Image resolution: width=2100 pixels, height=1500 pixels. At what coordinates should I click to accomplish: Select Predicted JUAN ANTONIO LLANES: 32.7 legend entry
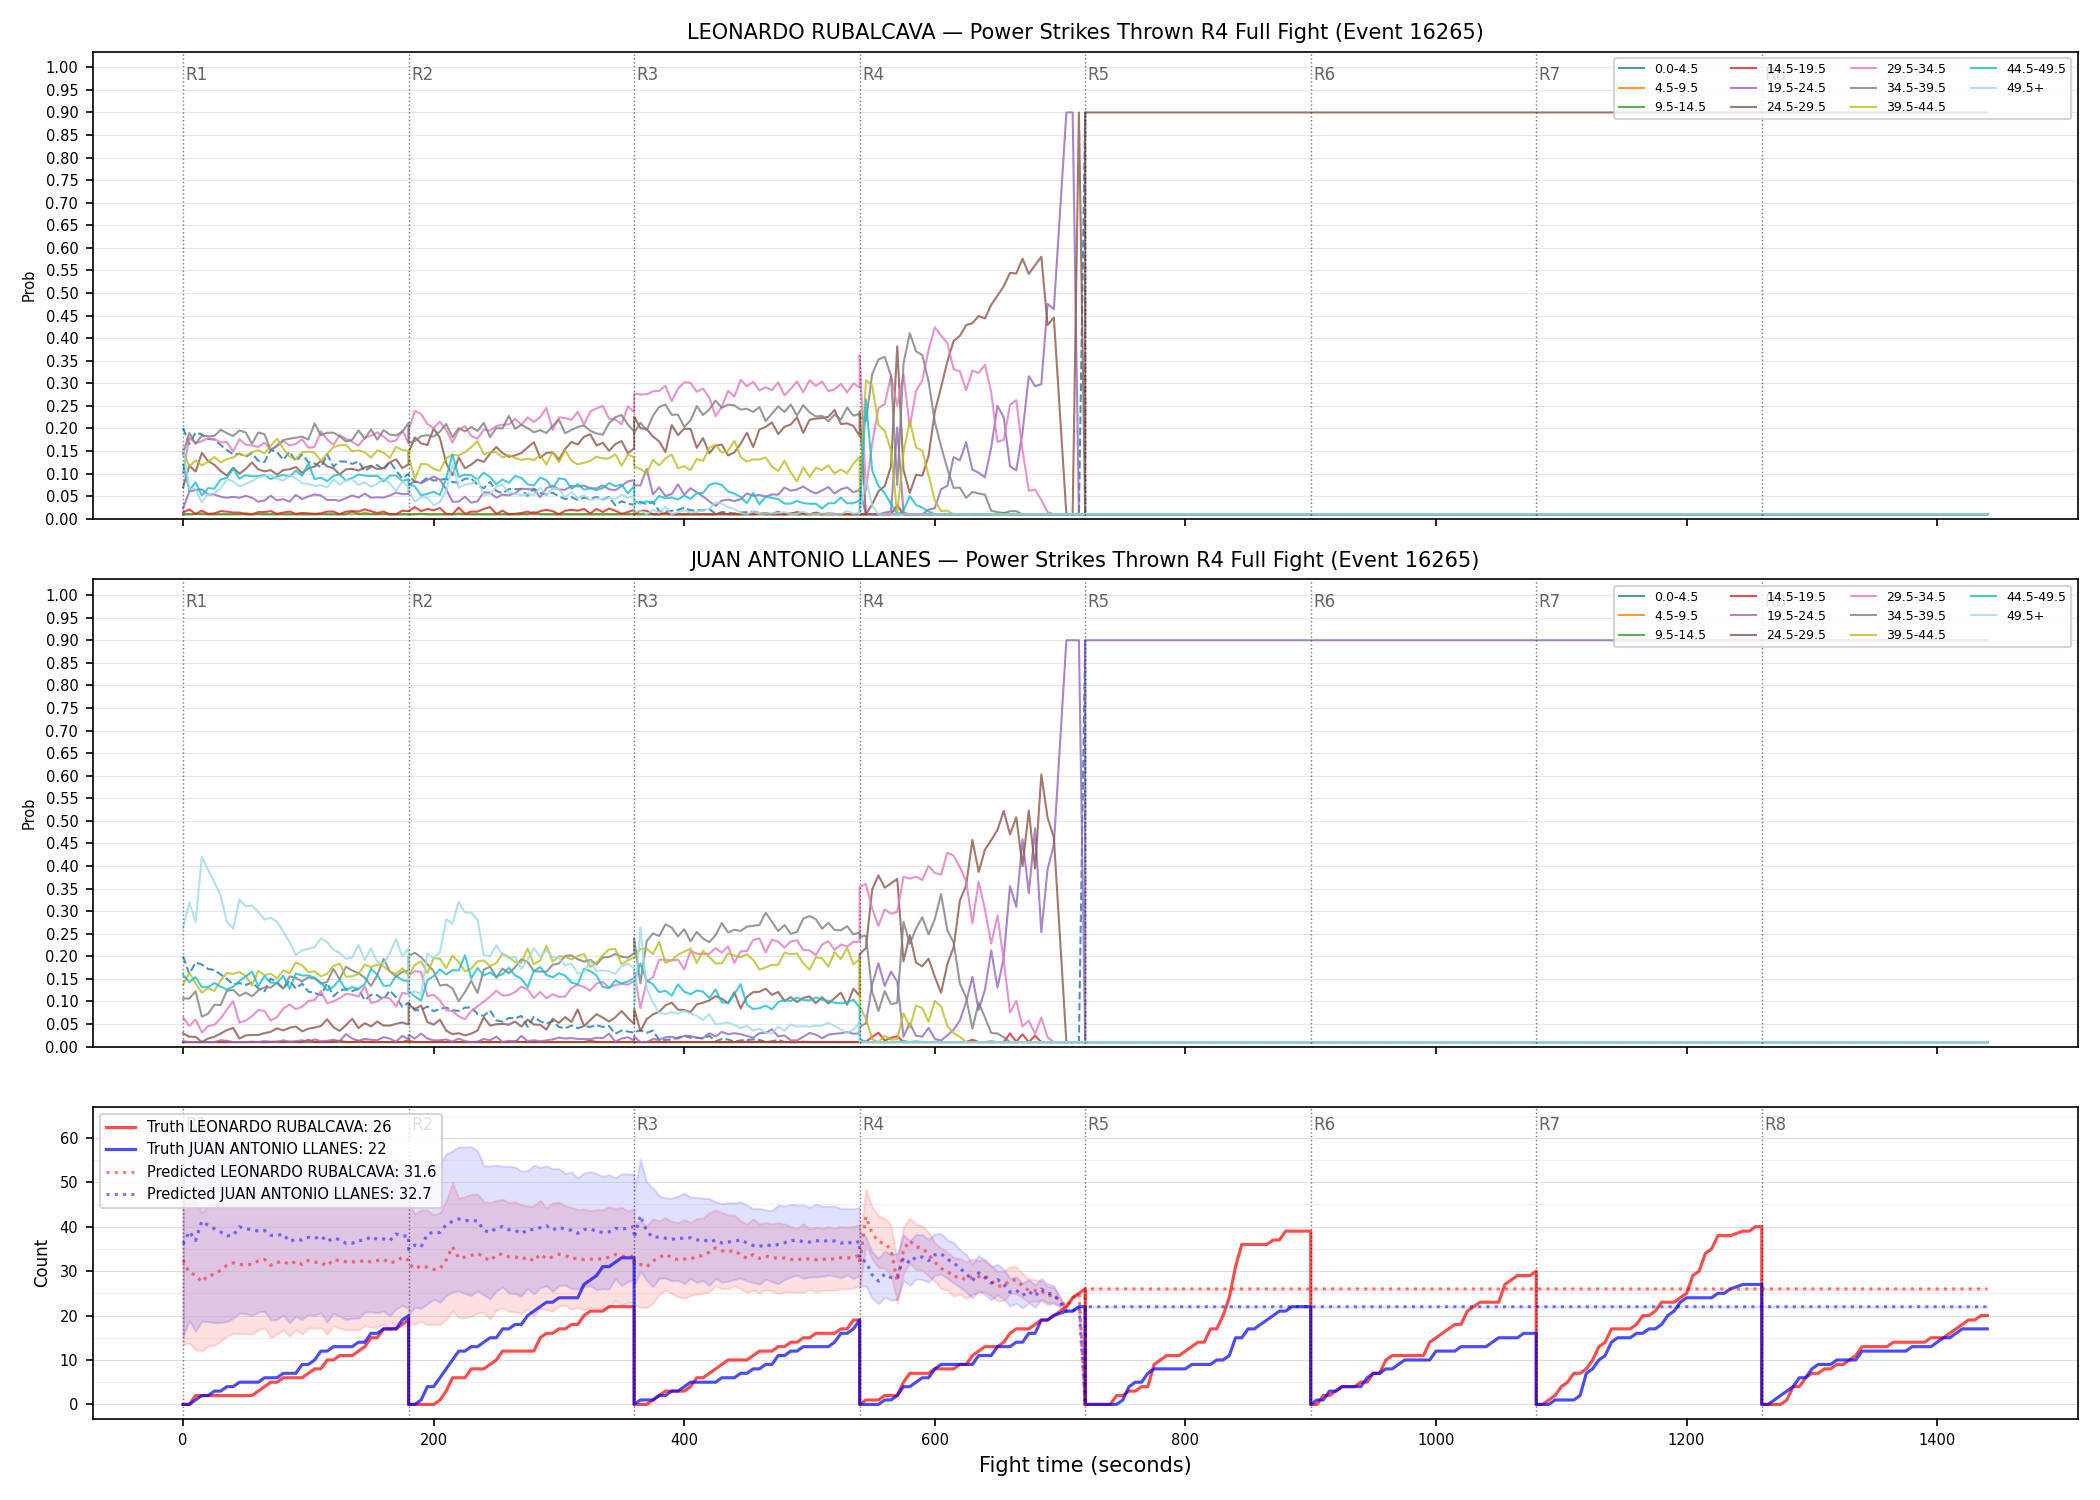[268, 1193]
